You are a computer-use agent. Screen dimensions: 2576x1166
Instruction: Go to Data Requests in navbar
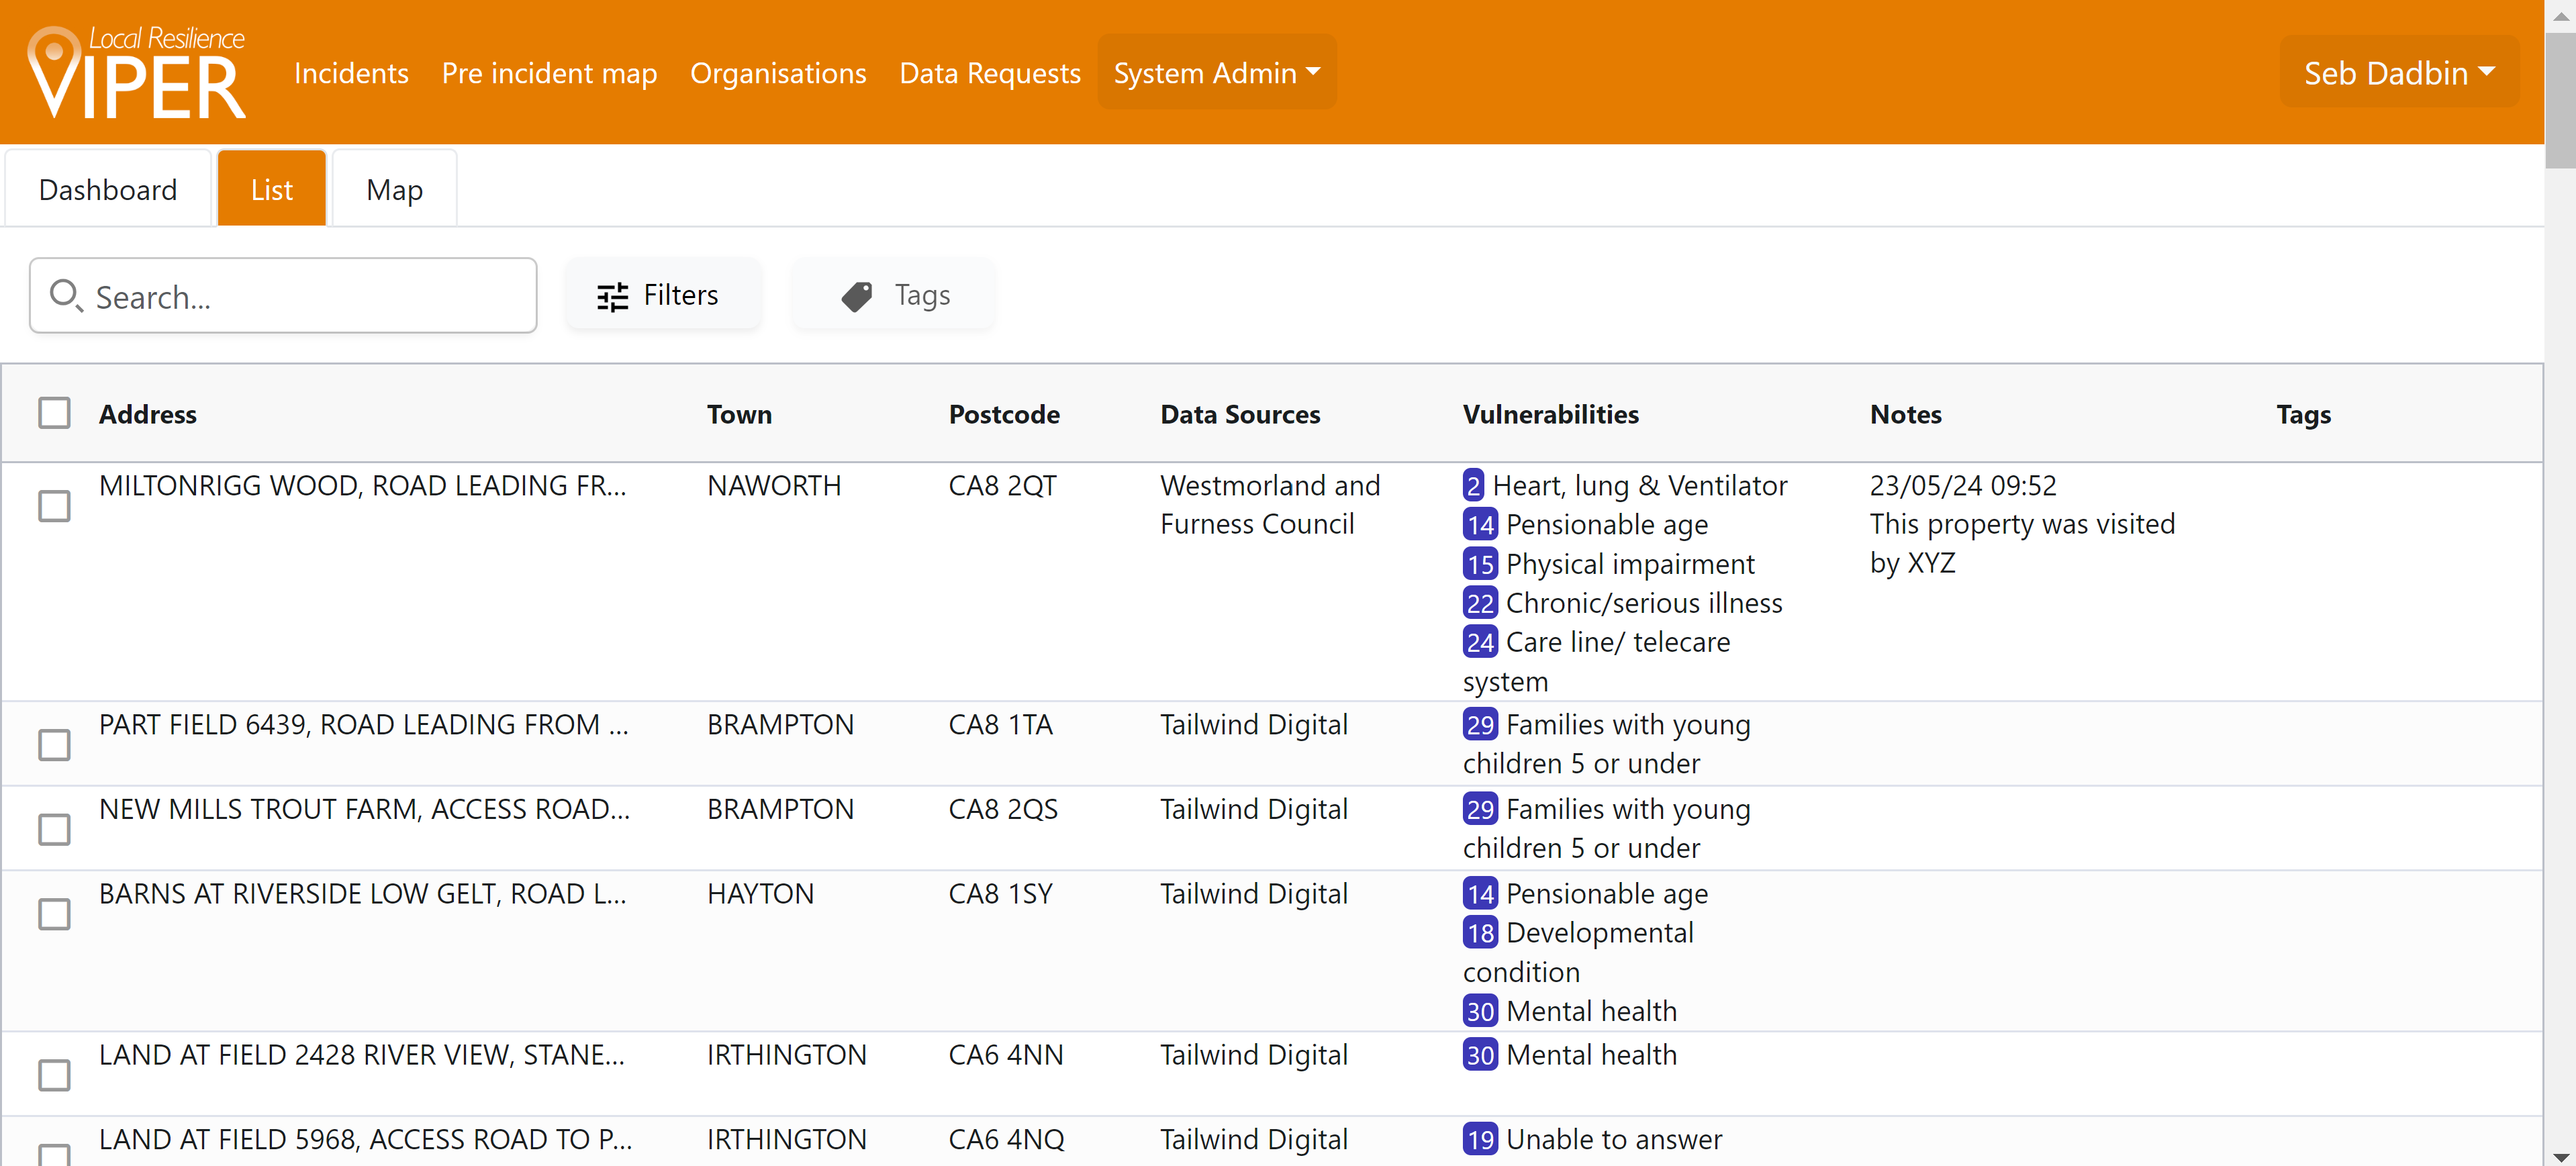[x=989, y=73]
